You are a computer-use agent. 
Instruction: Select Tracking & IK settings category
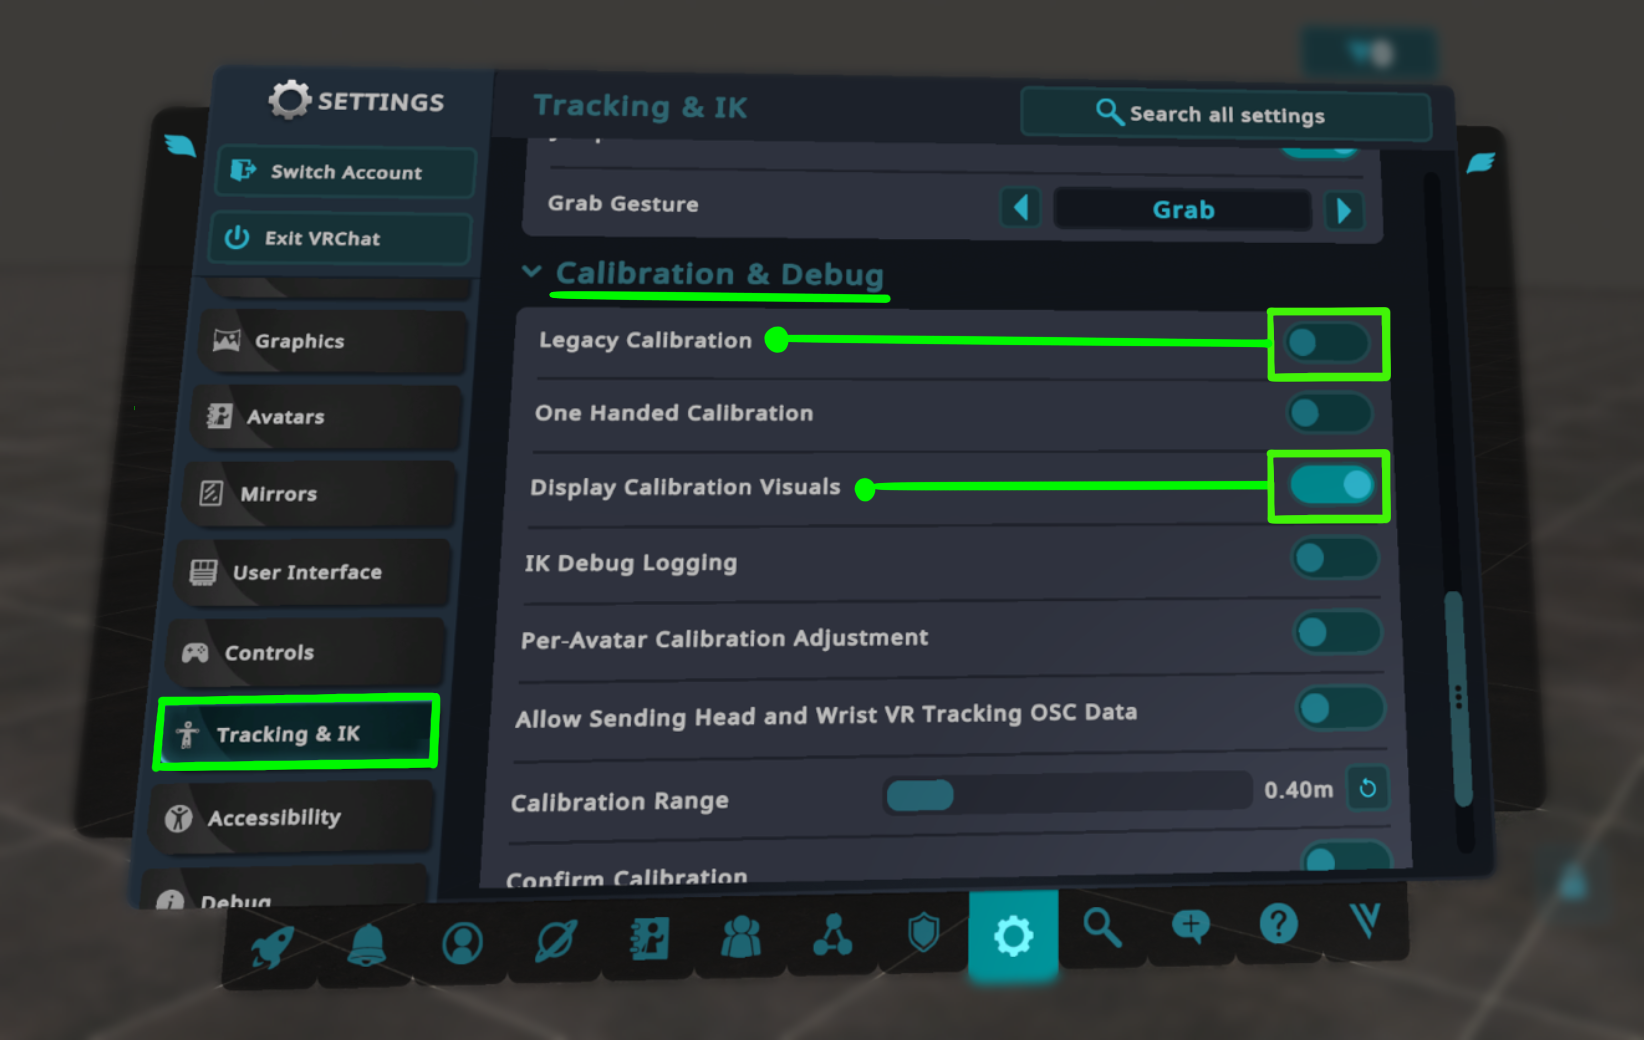pyautogui.click(x=297, y=733)
